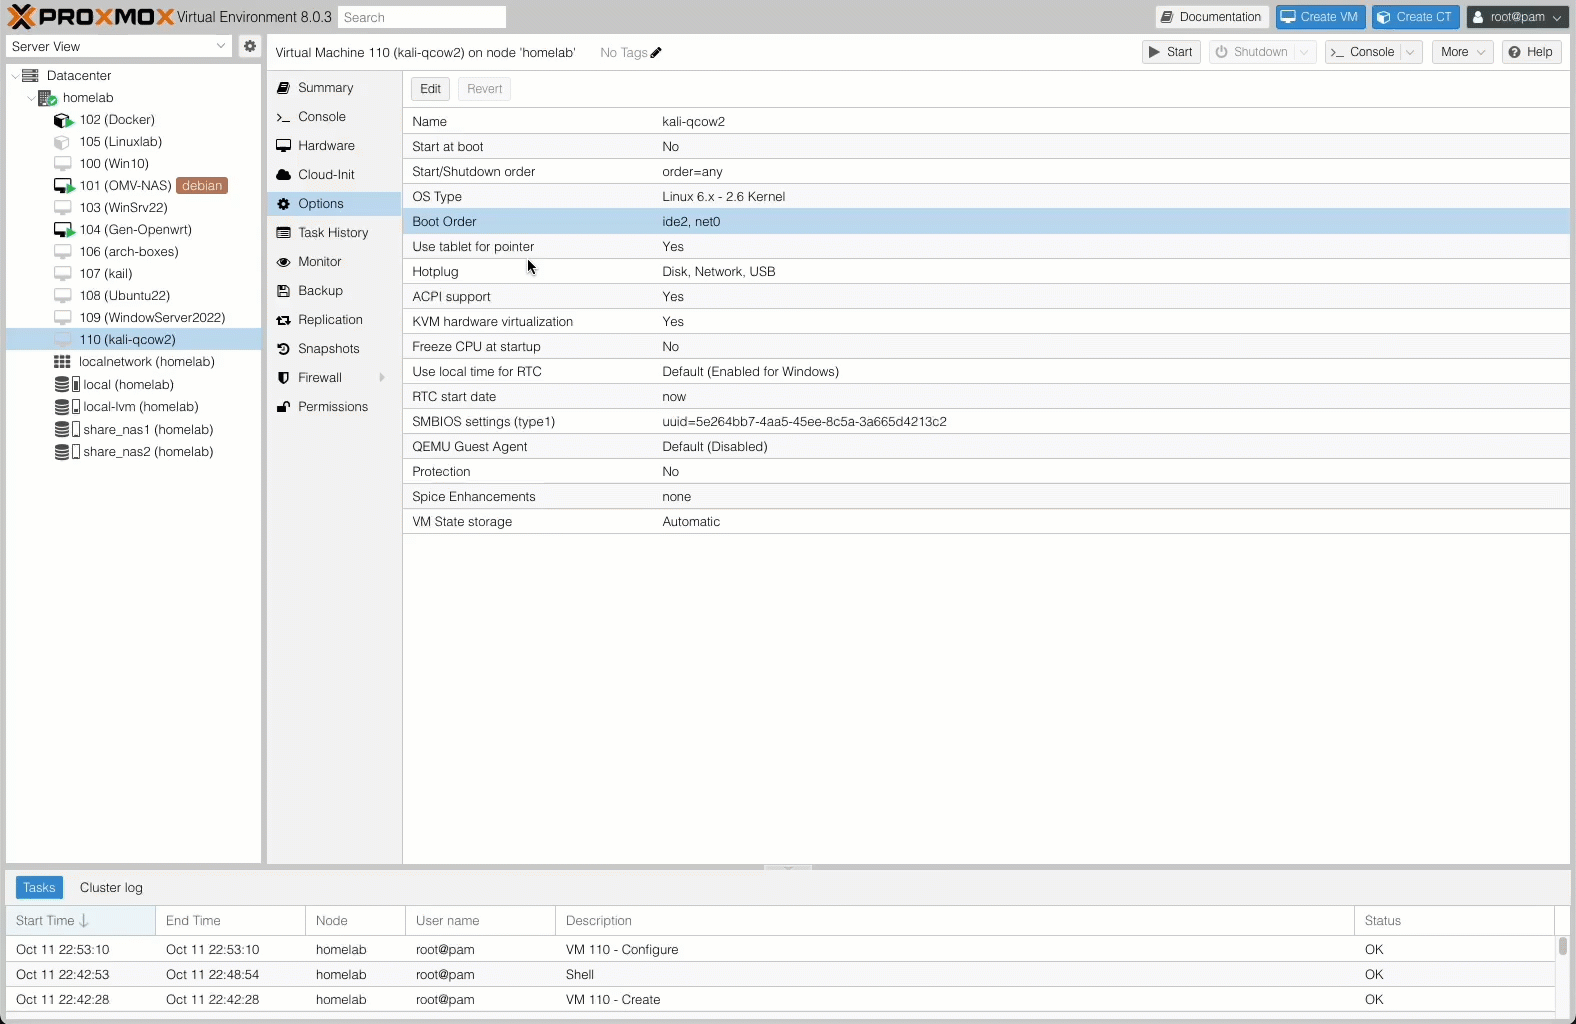Viewport: 1576px width, 1024px height.
Task: Collapse the Datacenter tree node
Action: click(x=14, y=76)
